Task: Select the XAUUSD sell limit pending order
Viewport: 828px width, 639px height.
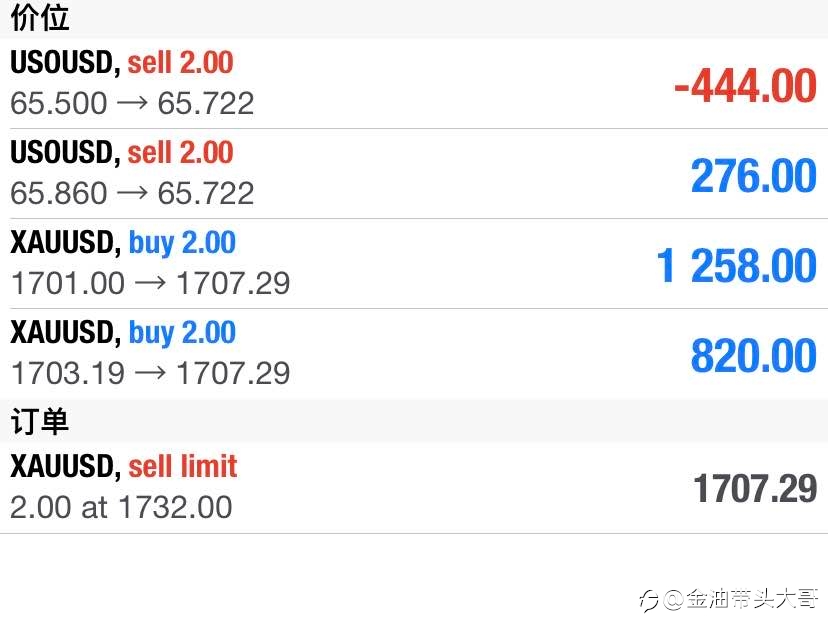Action: 414,487
